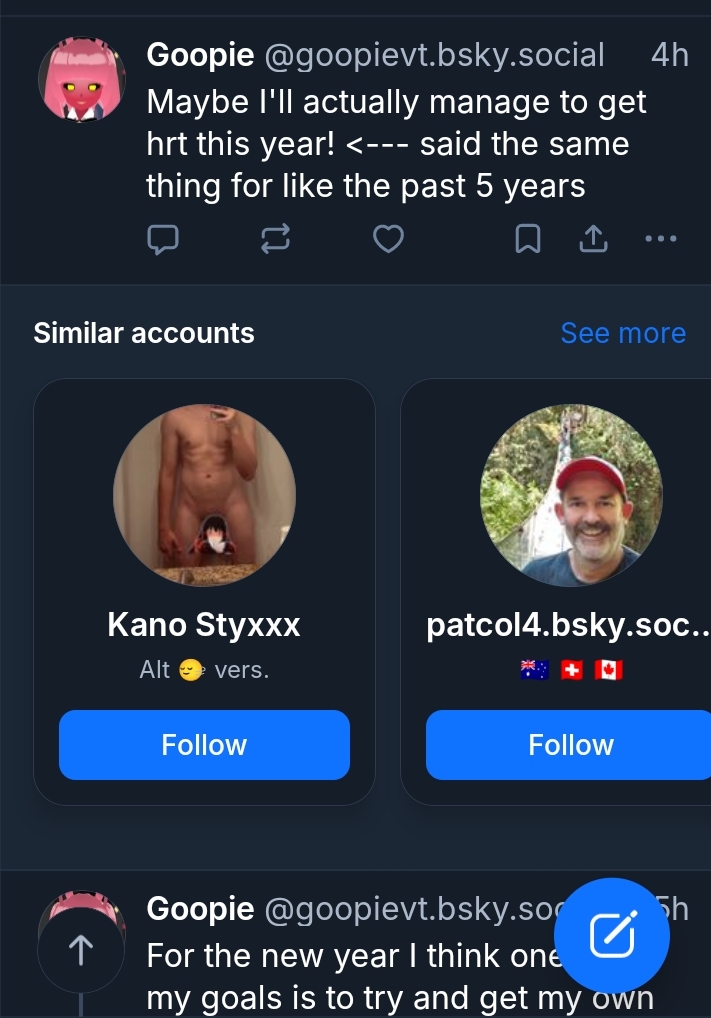This screenshot has height=1018, width=711.
Task: Click the Goopie display name on top post
Action: click(200, 55)
